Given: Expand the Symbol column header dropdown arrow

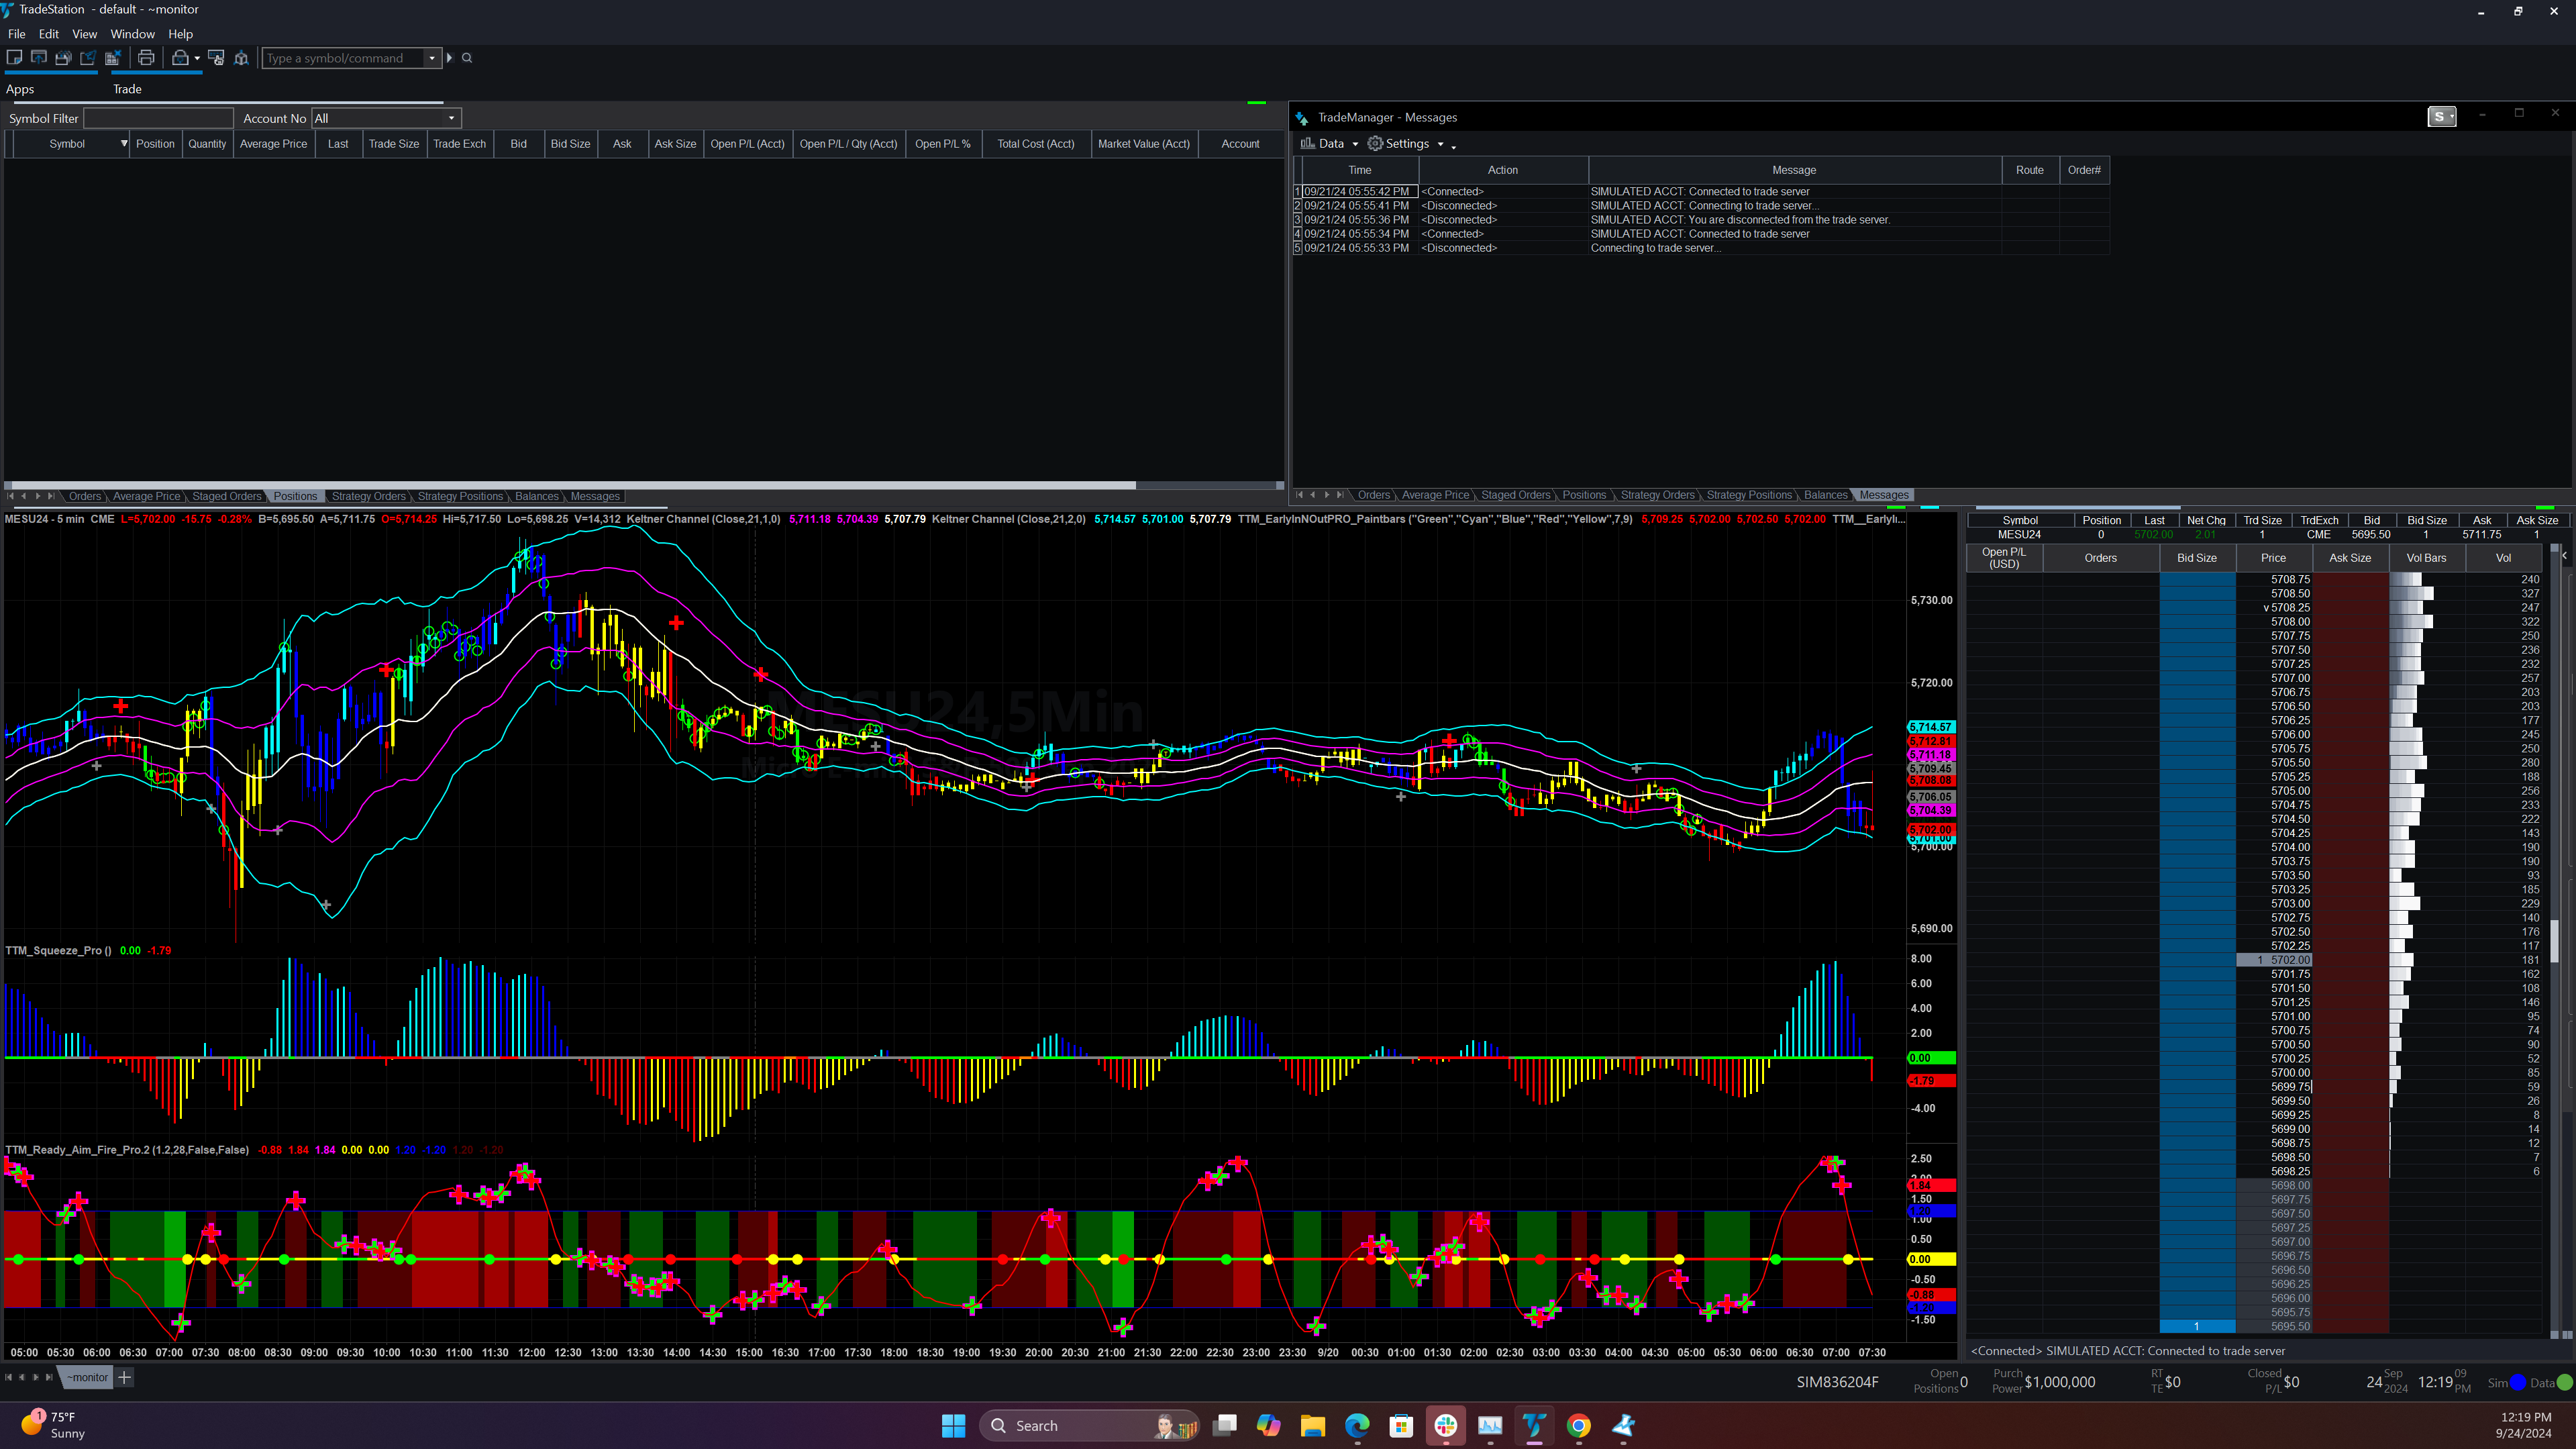Looking at the screenshot, I should coord(124,144).
